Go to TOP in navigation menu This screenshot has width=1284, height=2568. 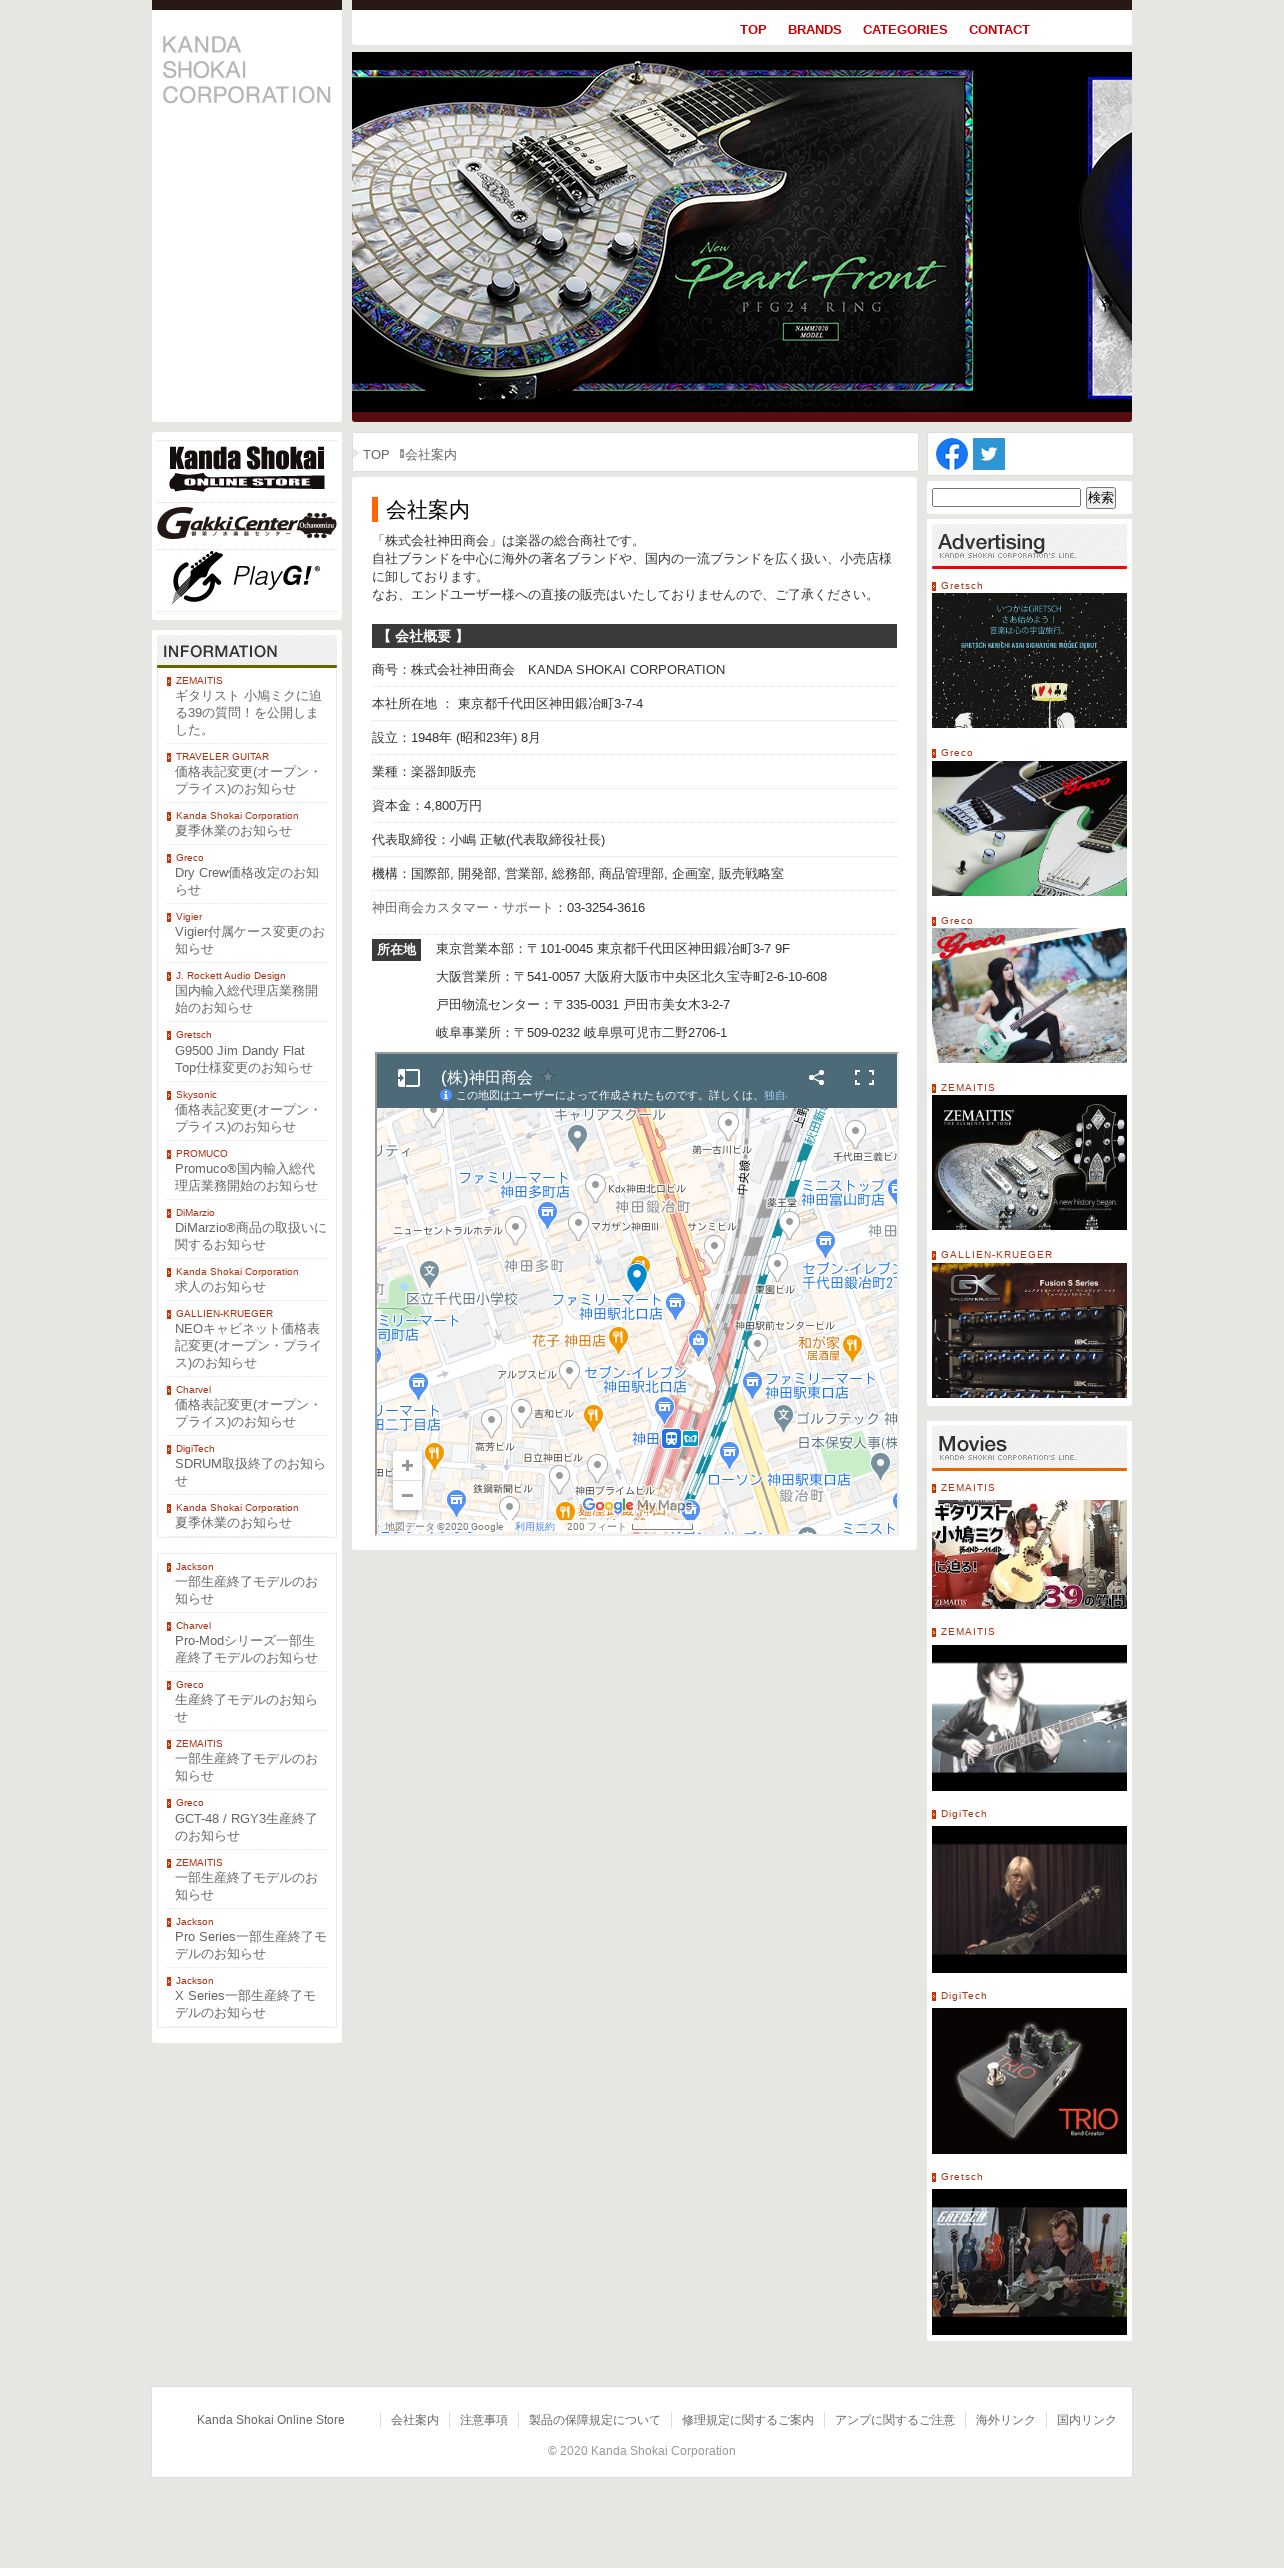753,29
